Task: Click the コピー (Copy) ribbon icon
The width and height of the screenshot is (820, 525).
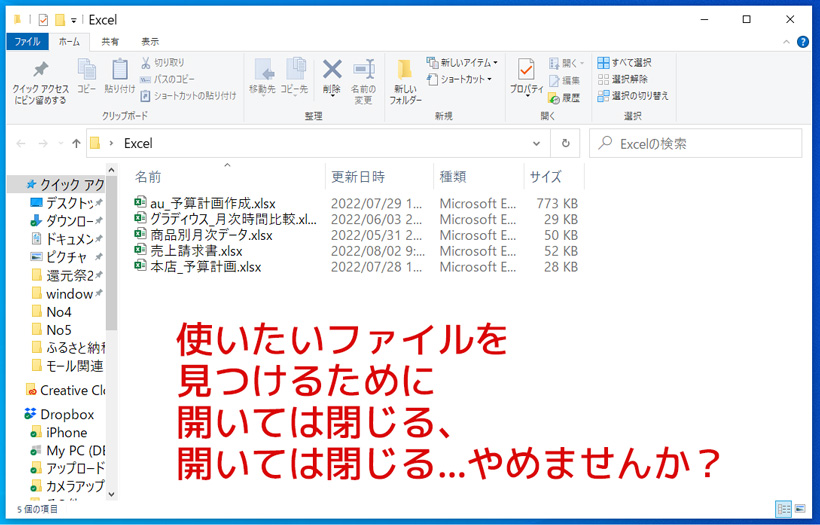Action: tap(86, 69)
